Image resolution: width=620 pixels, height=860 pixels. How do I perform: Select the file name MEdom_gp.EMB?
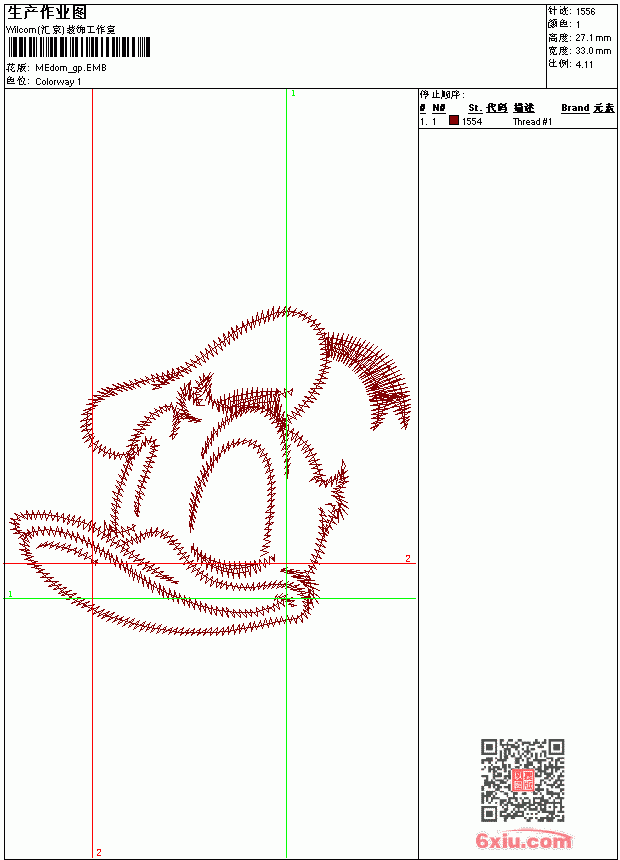point(71,68)
